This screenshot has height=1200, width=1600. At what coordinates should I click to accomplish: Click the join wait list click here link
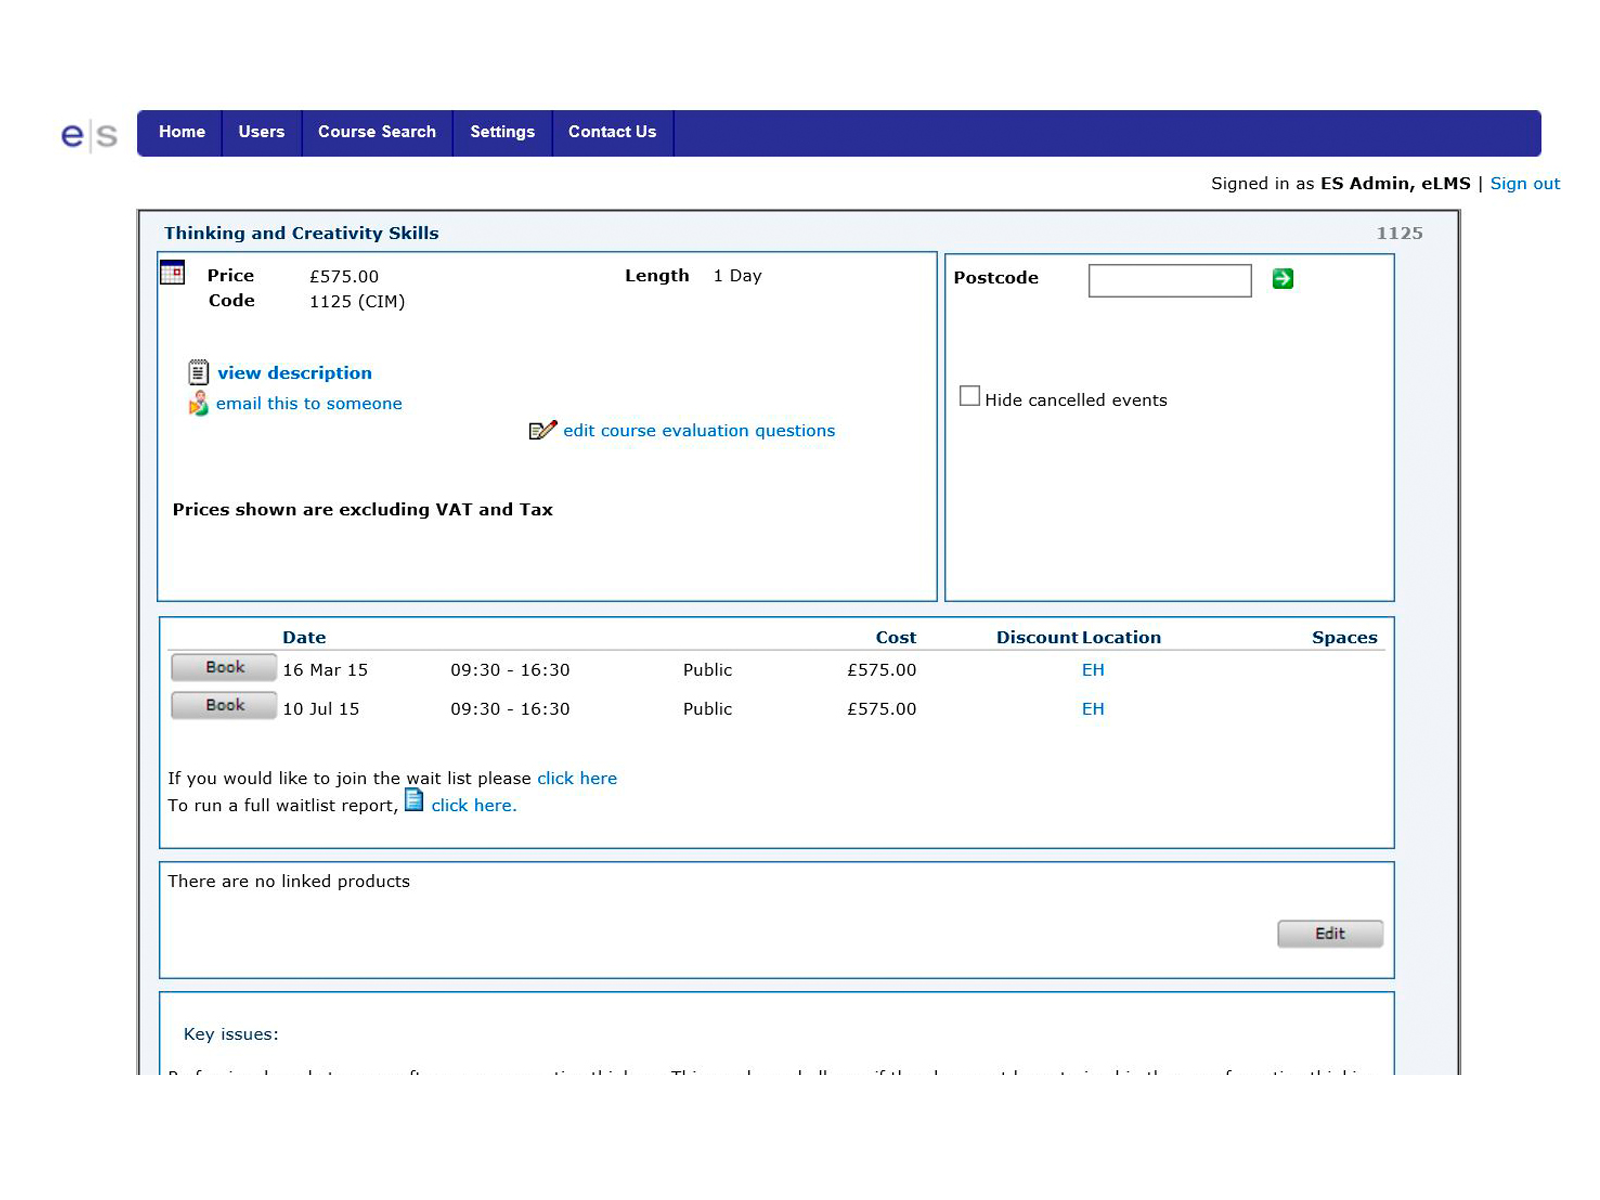(x=577, y=778)
